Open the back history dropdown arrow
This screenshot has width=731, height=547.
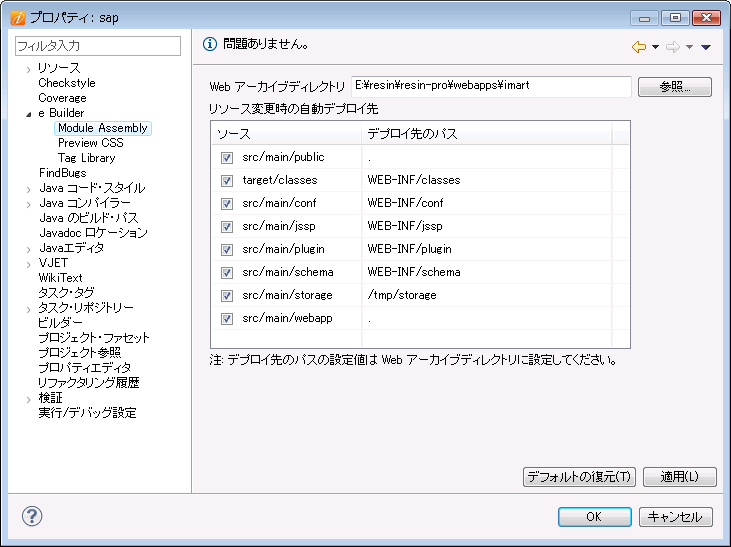pos(655,47)
